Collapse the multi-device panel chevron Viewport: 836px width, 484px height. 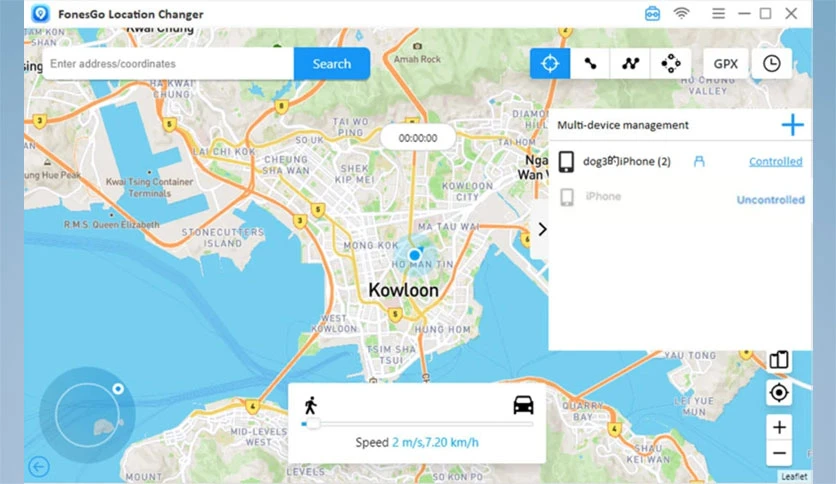(x=542, y=229)
